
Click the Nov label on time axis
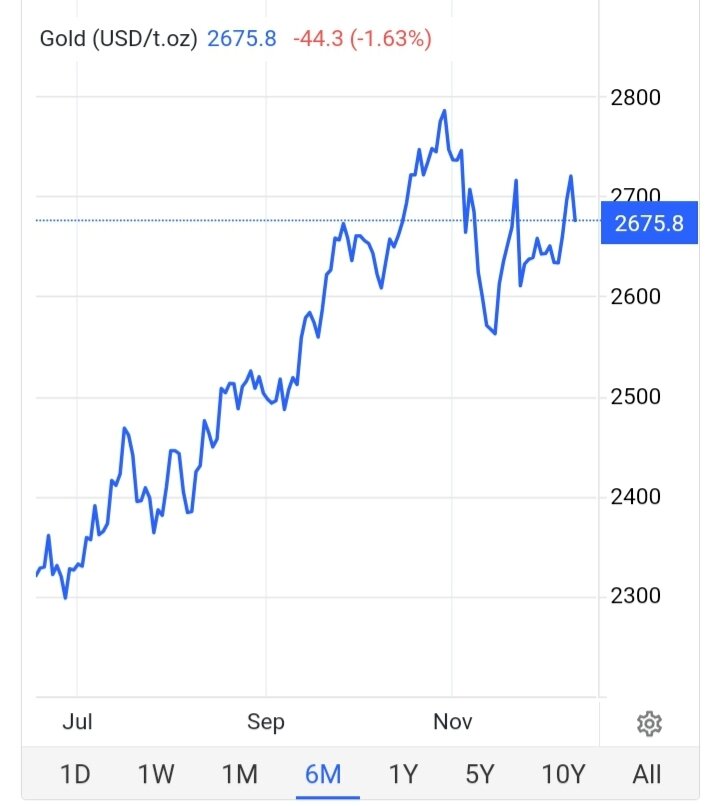(452, 722)
